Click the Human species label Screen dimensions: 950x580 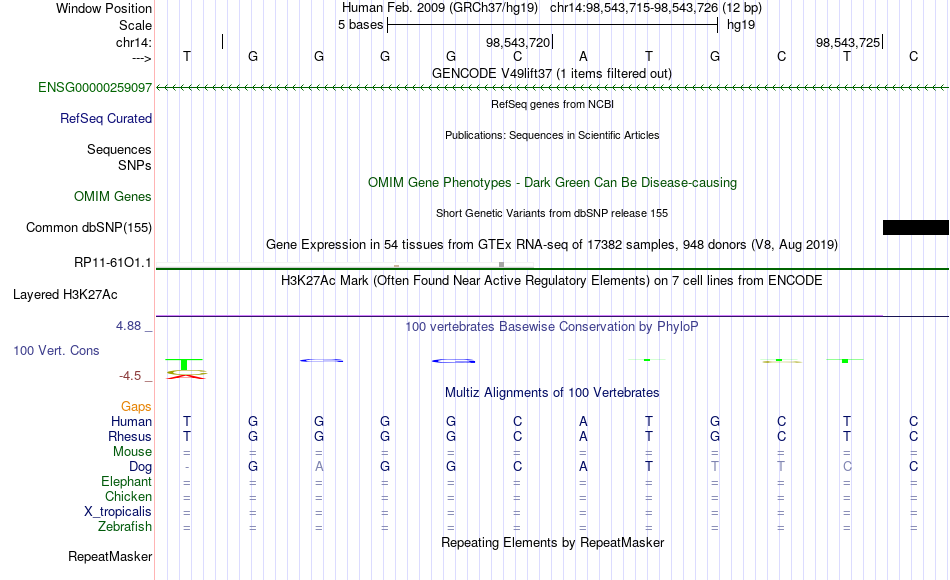click(x=131, y=421)
